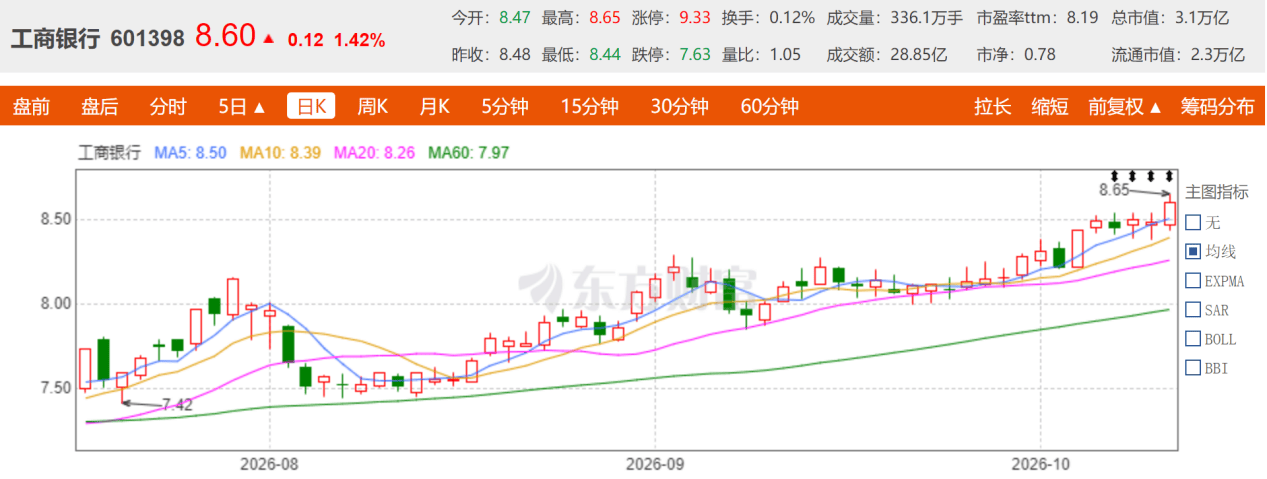Select the 盘前 pre-market tab
Viewport: 1267px width, 479px height.
[31, 107]
